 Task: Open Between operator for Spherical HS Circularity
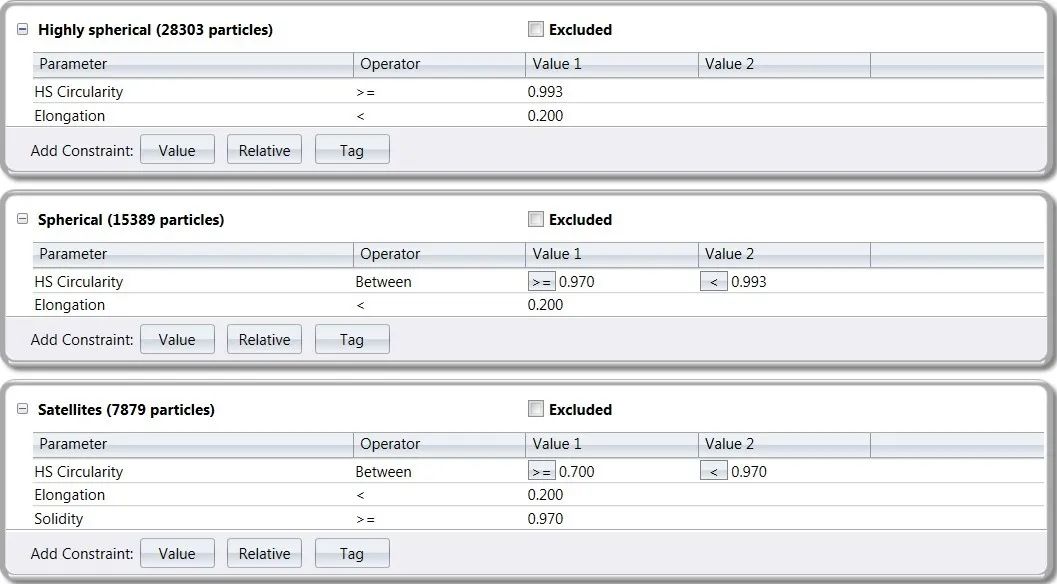click(x=383, y=282)
